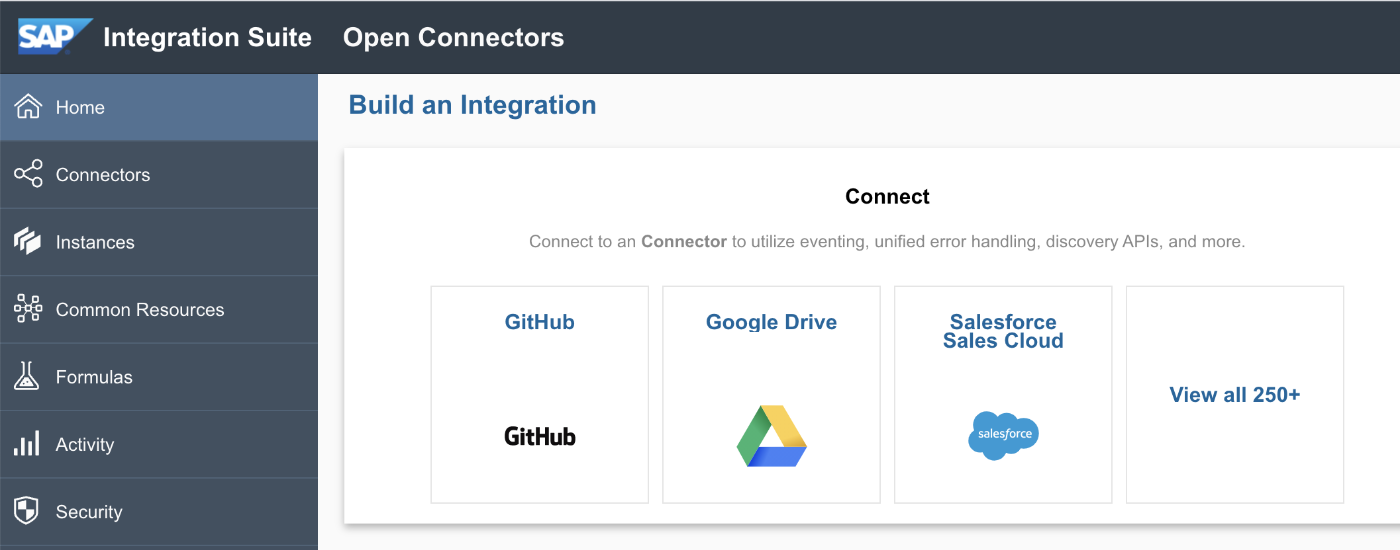
Task: Click the Common Resources hierarchy icon
Action: pos(28,309)
